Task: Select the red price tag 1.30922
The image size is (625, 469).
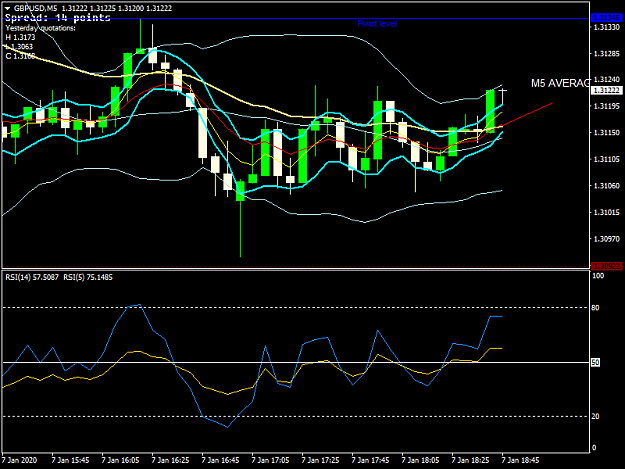Action: [607, 266]
